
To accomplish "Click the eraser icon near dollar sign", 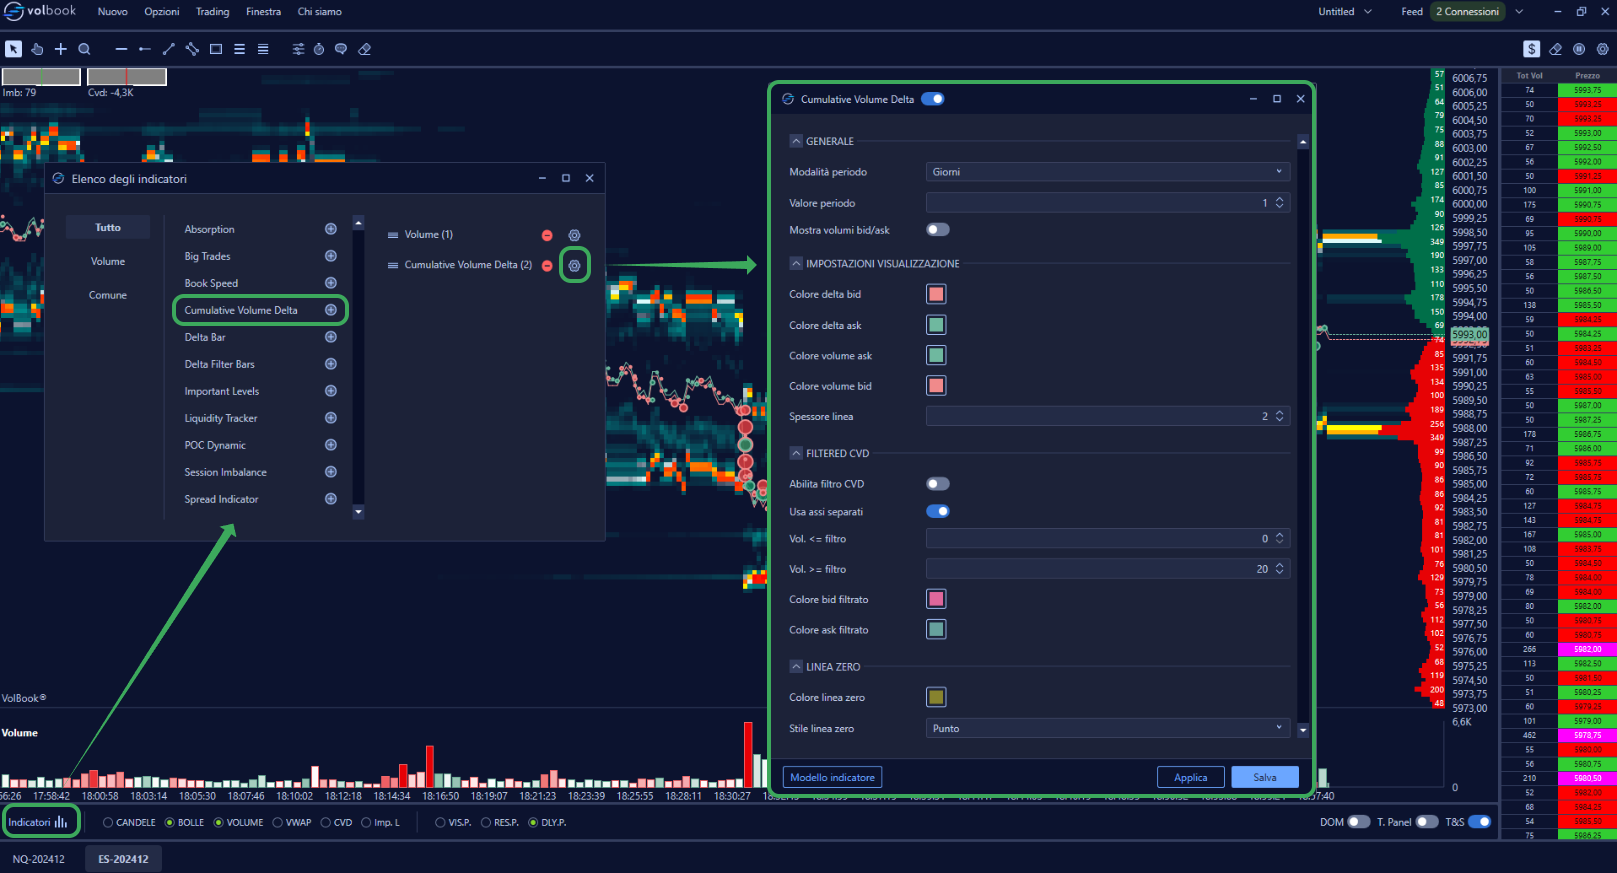I will pyautogui.click(x=1556, y=49).
